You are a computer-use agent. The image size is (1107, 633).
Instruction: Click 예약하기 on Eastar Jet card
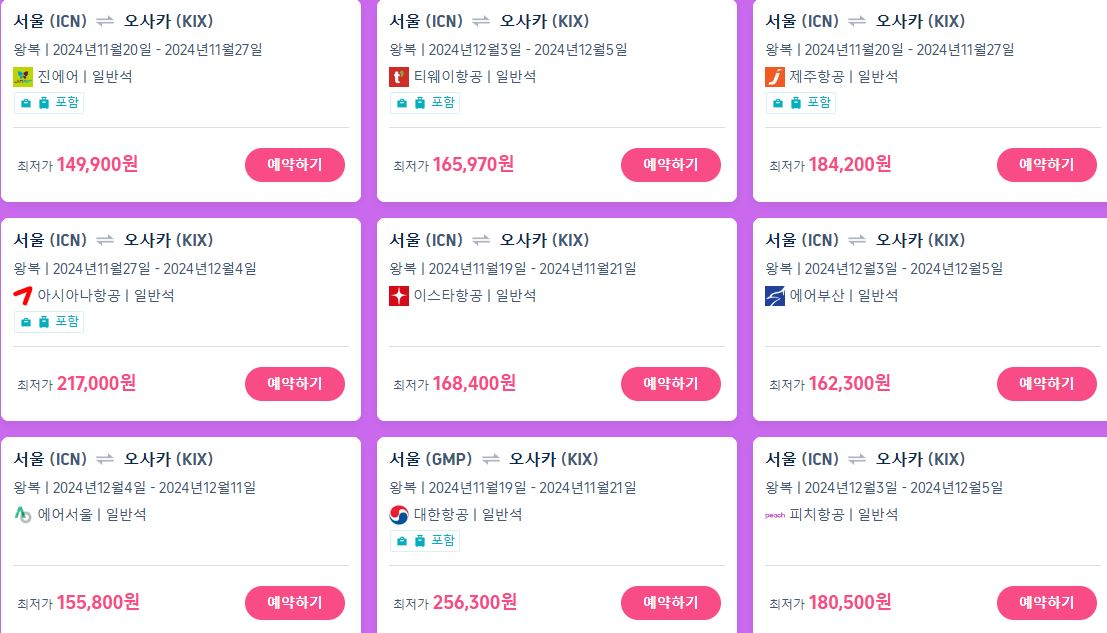[671, 383]
